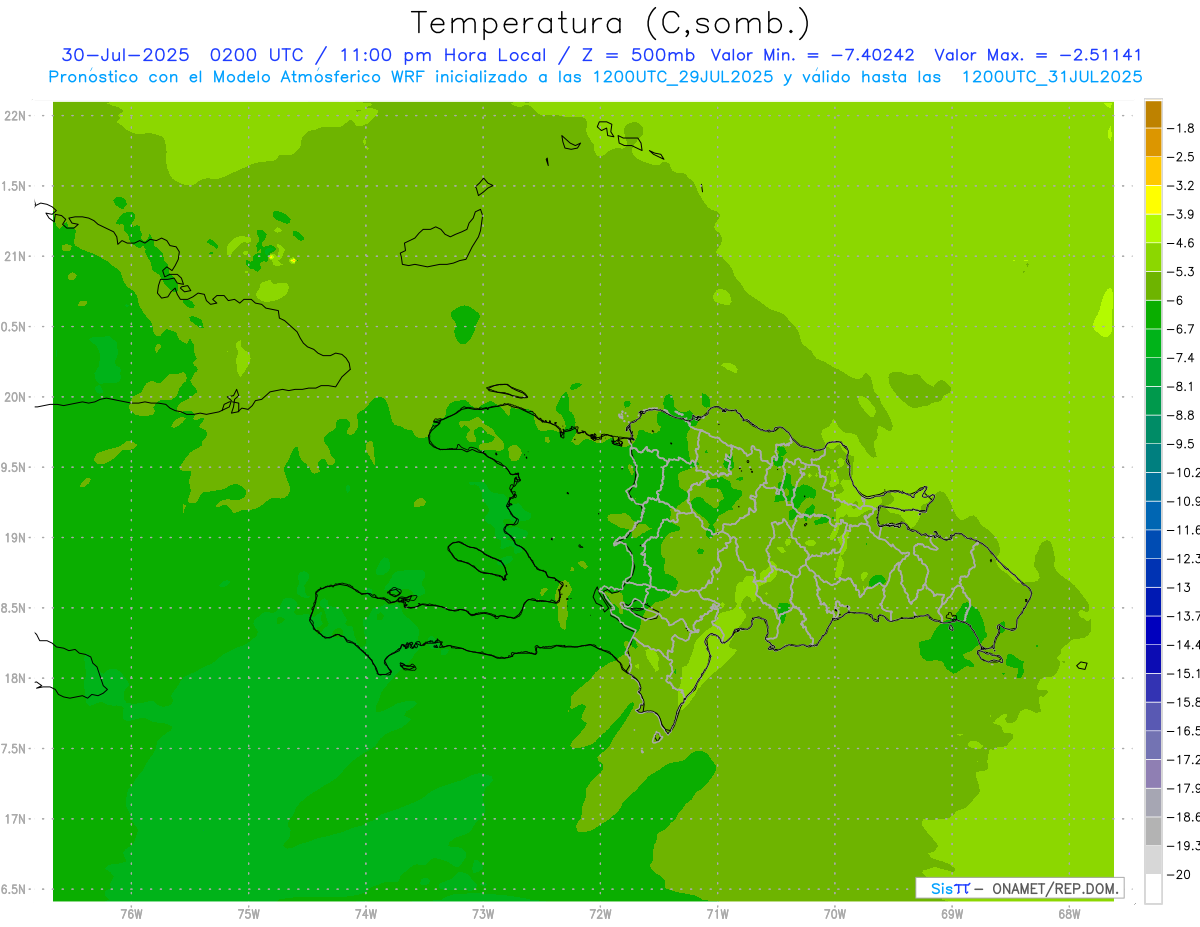Image resolution: width=1200 pixels, height=927 pixels.
Task: Pick the lime swatch between -3.9 and -4.6
Action: (x=1153, y=228)
